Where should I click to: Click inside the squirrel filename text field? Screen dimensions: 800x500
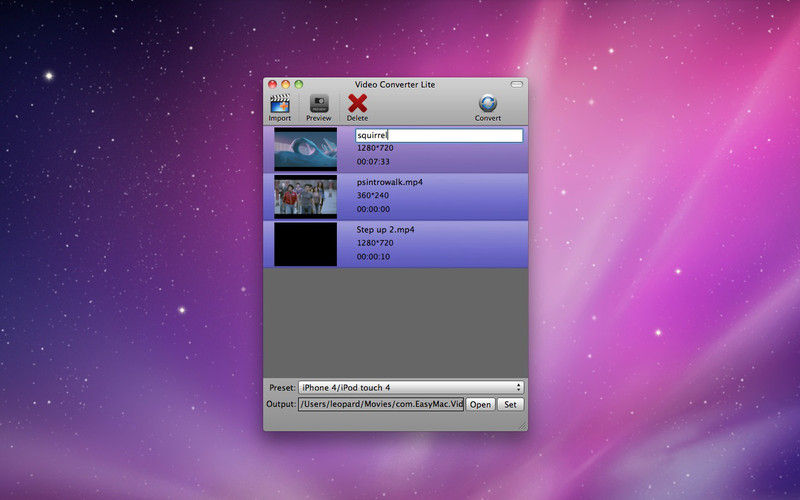(439, 135)
